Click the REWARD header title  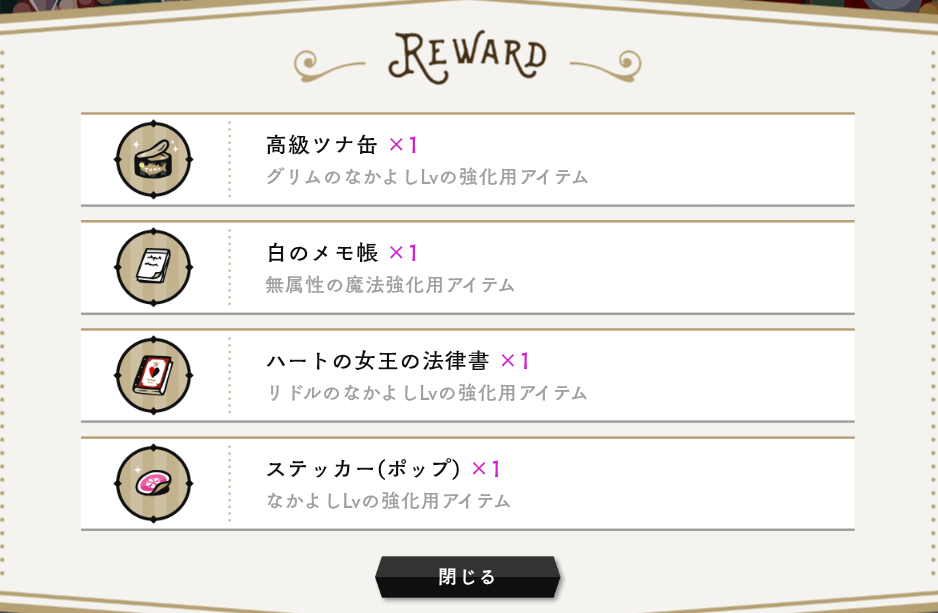coord(469,58)
